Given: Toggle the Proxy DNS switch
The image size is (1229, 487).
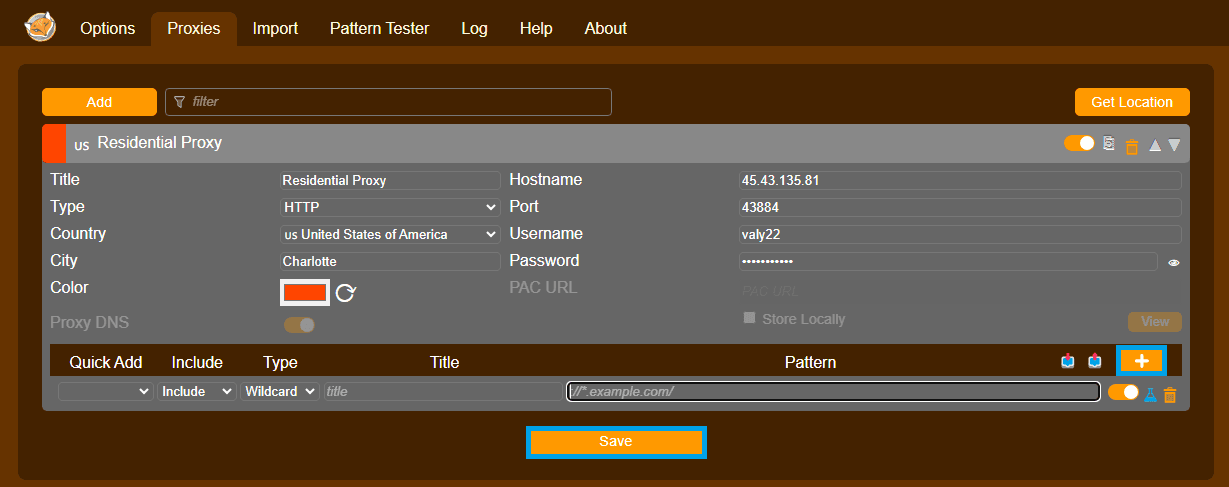Looking at the screenshot, I should pyautogui.click(x=299, y=324).
